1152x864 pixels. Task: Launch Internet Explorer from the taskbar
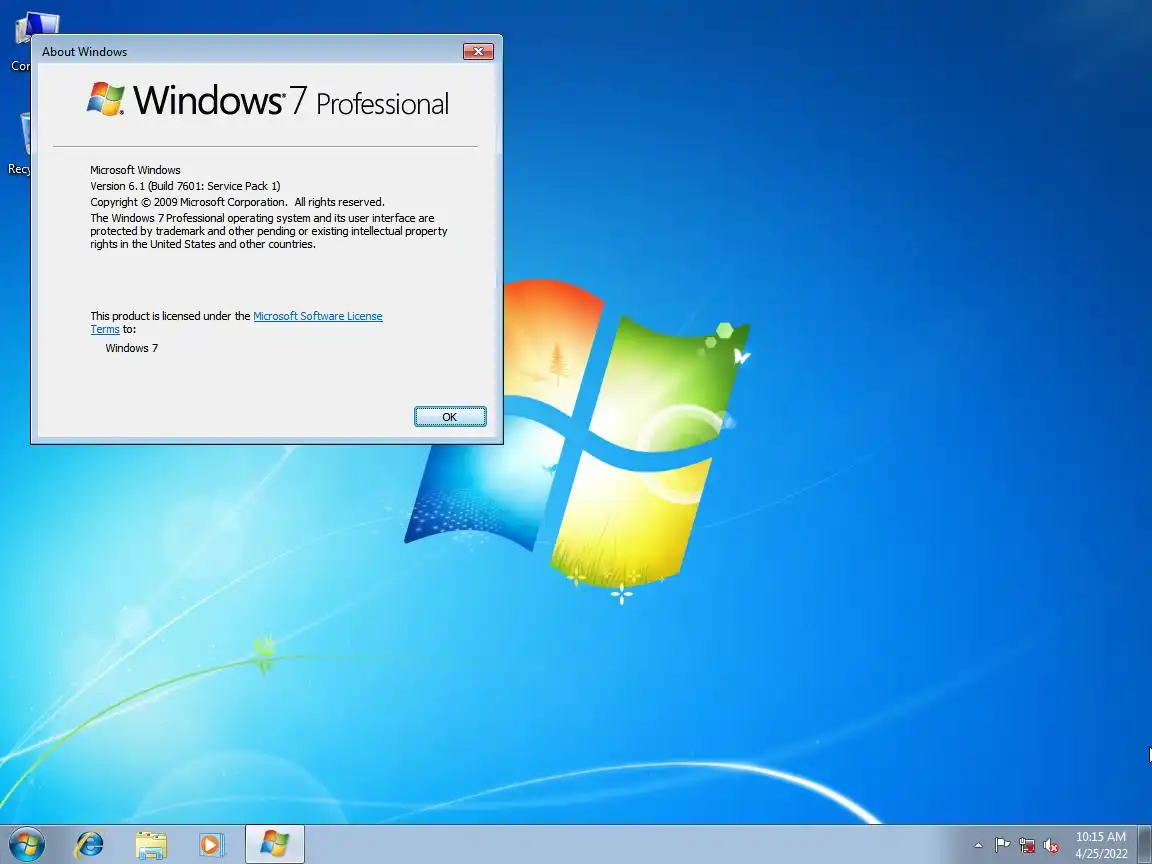[x=89, y=844]
